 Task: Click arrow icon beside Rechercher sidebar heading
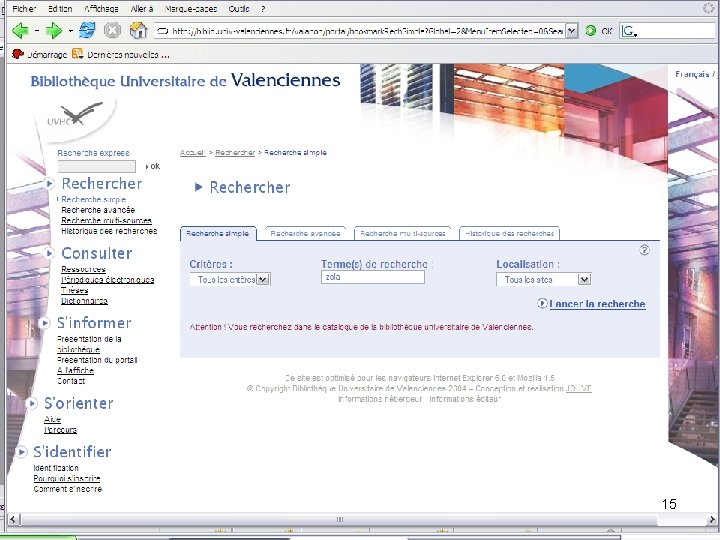point(50,184)
